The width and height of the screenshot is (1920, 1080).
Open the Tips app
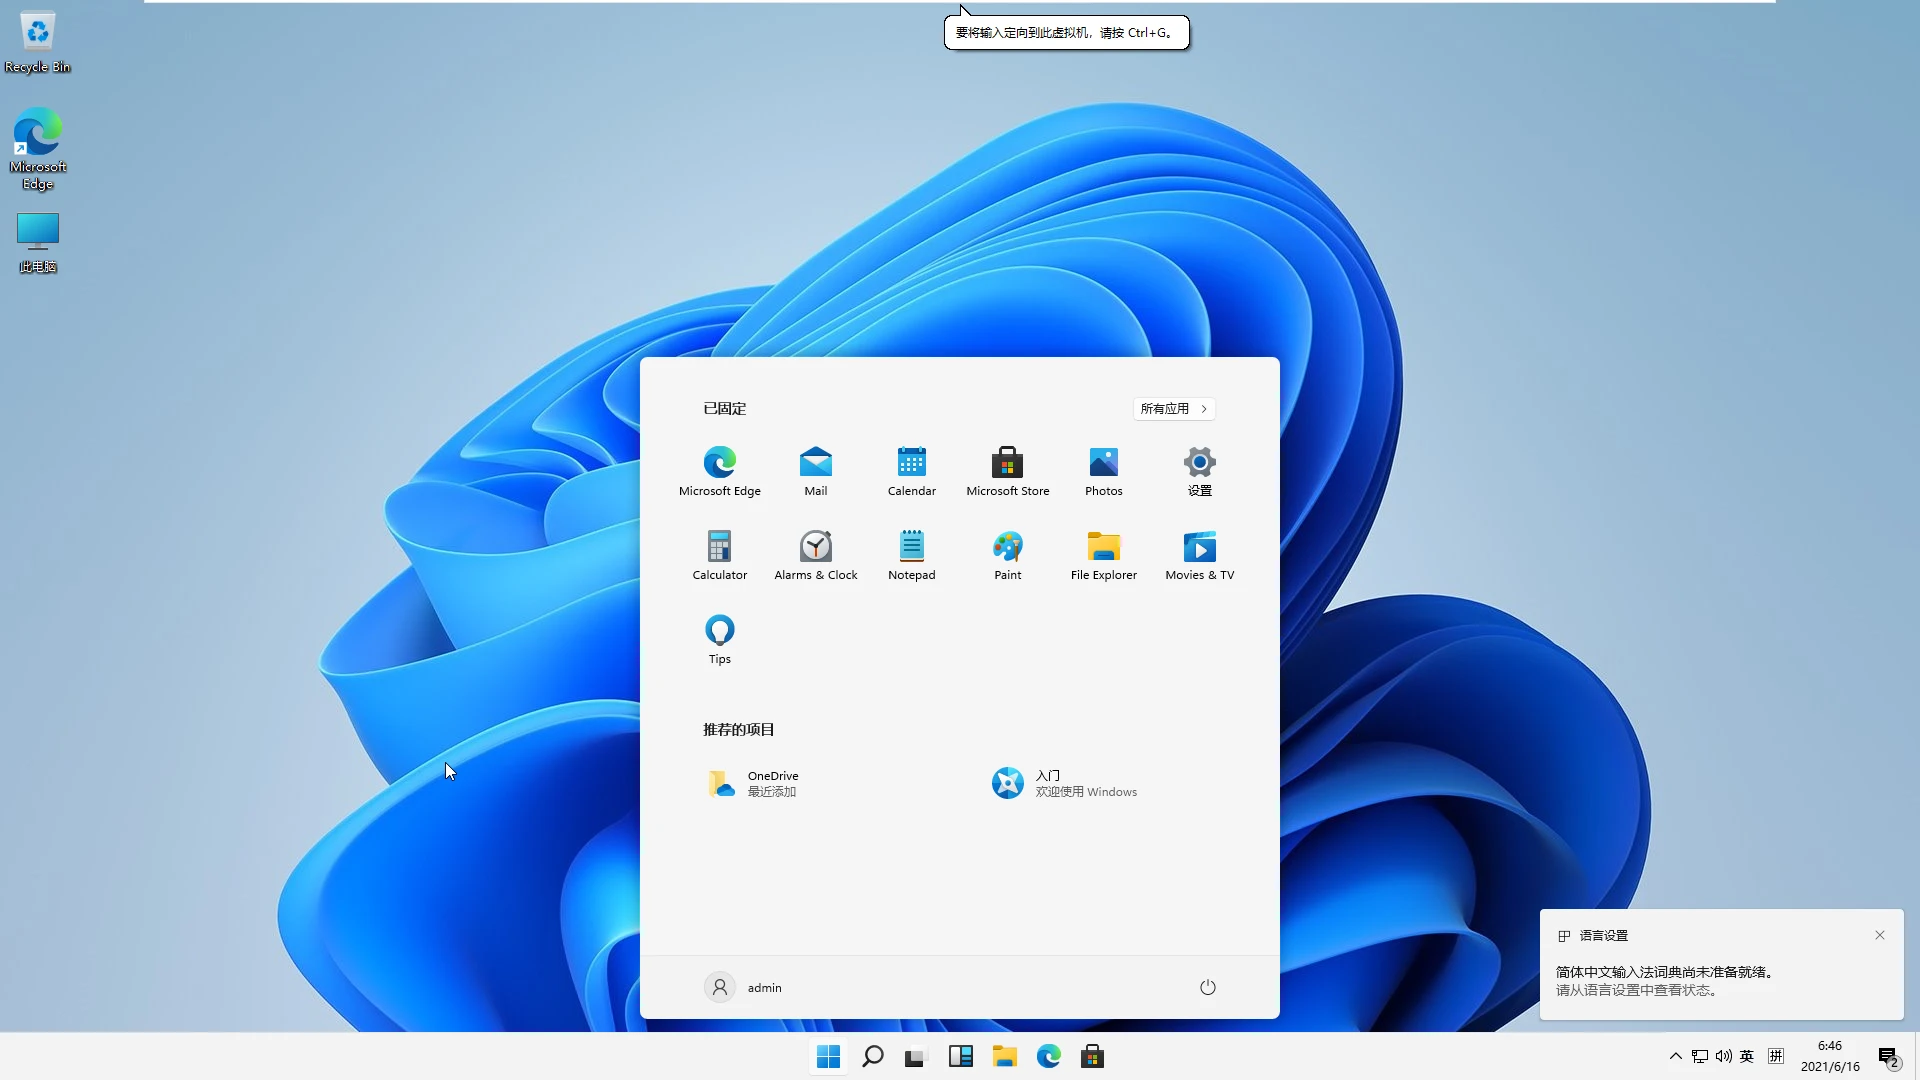pos(720,639)
